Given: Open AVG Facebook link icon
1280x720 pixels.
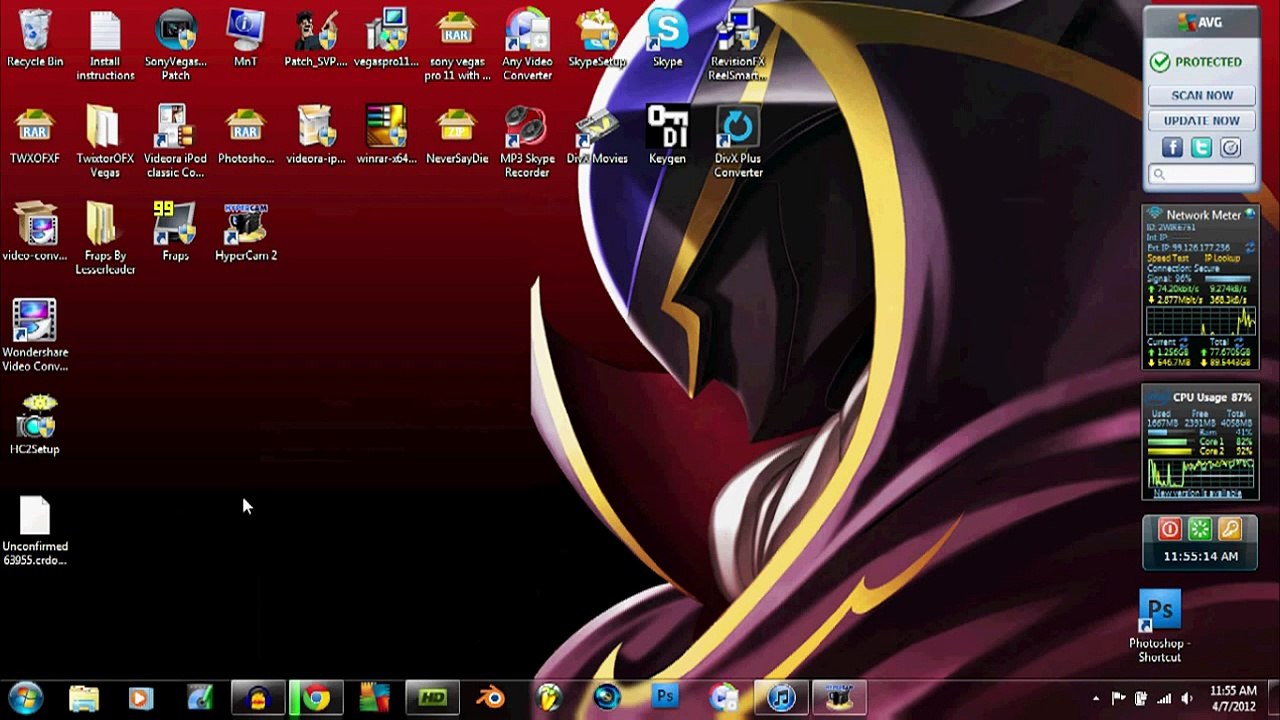Looking at the screenshot, I should [x=1172, y=148].
